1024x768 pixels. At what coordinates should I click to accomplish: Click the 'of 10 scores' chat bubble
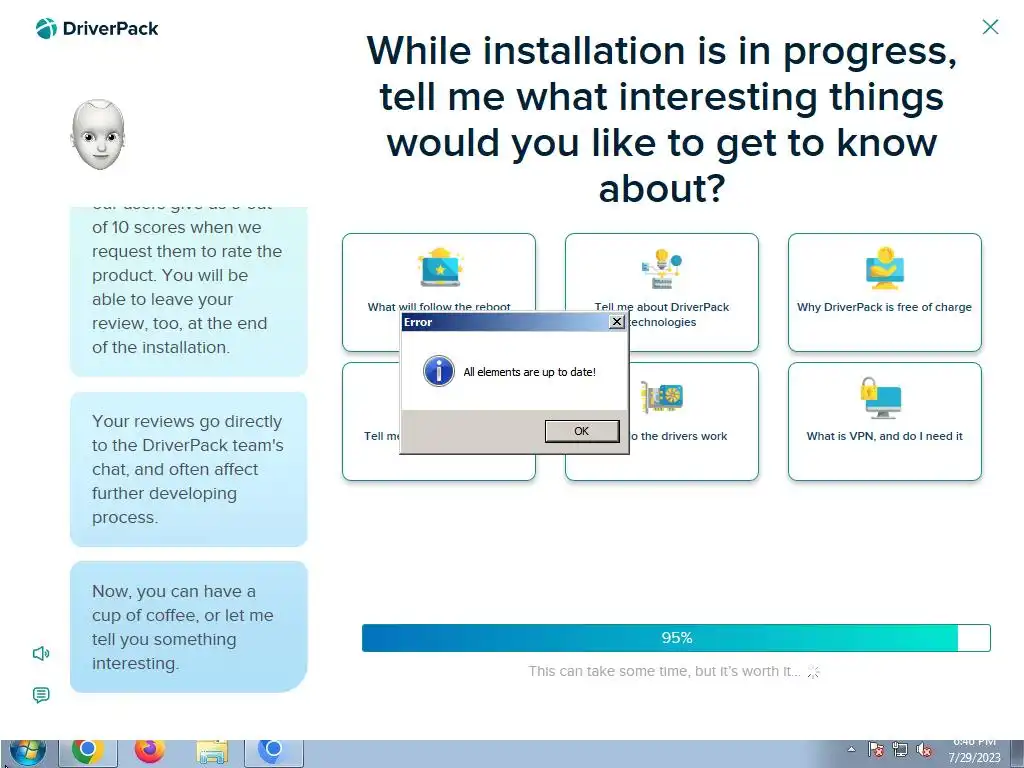[x=189, y=291]
